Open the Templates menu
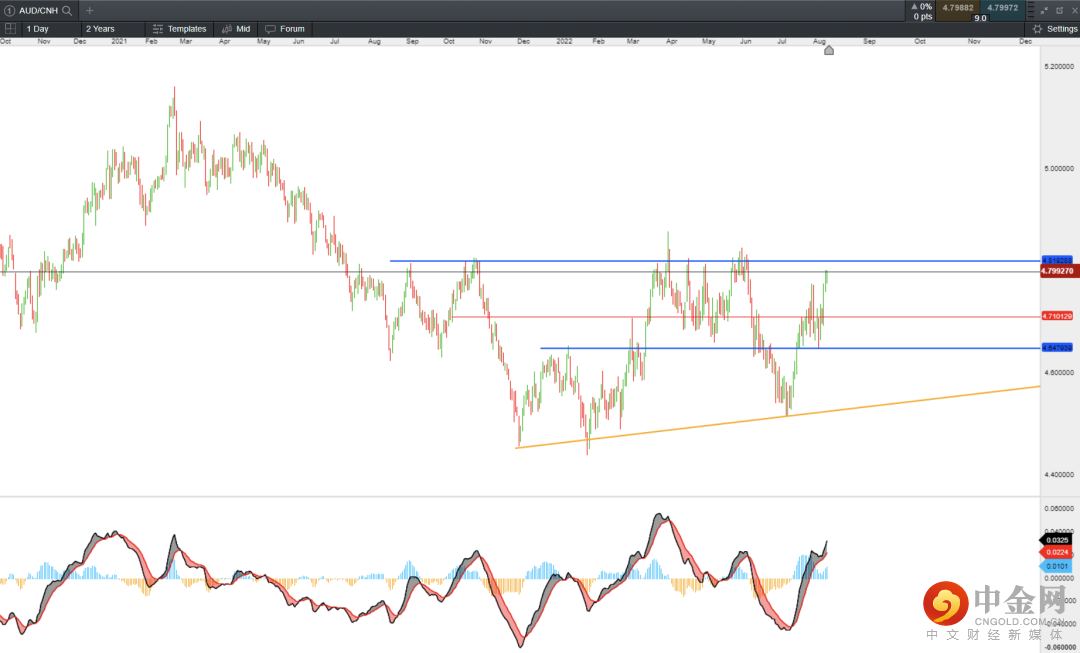 tap(180, 29)
